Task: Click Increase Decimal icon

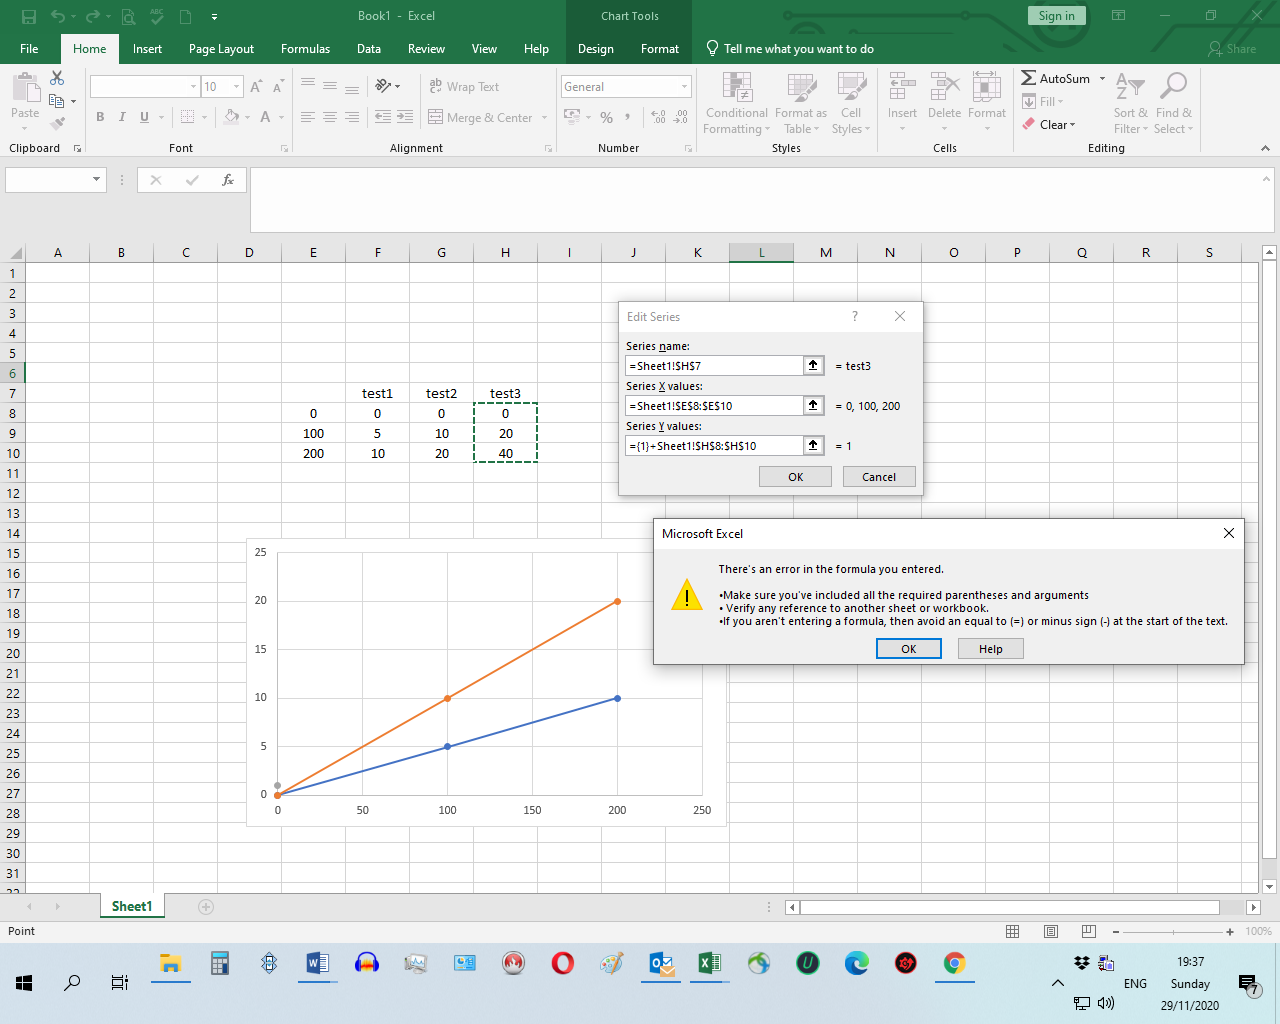Action: (x=658, y=117)
